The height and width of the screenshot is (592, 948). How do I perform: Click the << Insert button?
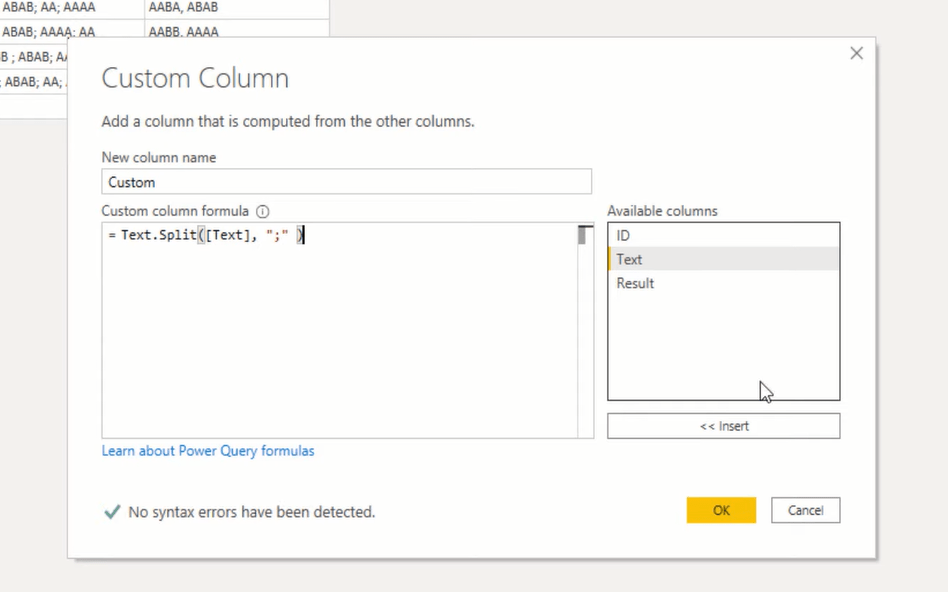[x=724, y=426]
